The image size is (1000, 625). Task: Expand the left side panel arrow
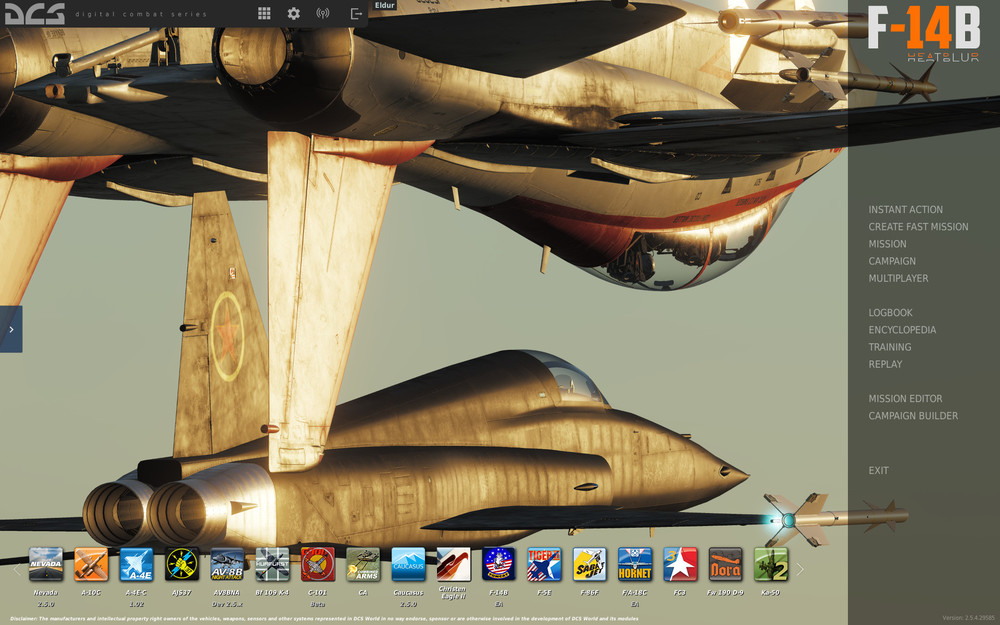[x=11, y=329]
